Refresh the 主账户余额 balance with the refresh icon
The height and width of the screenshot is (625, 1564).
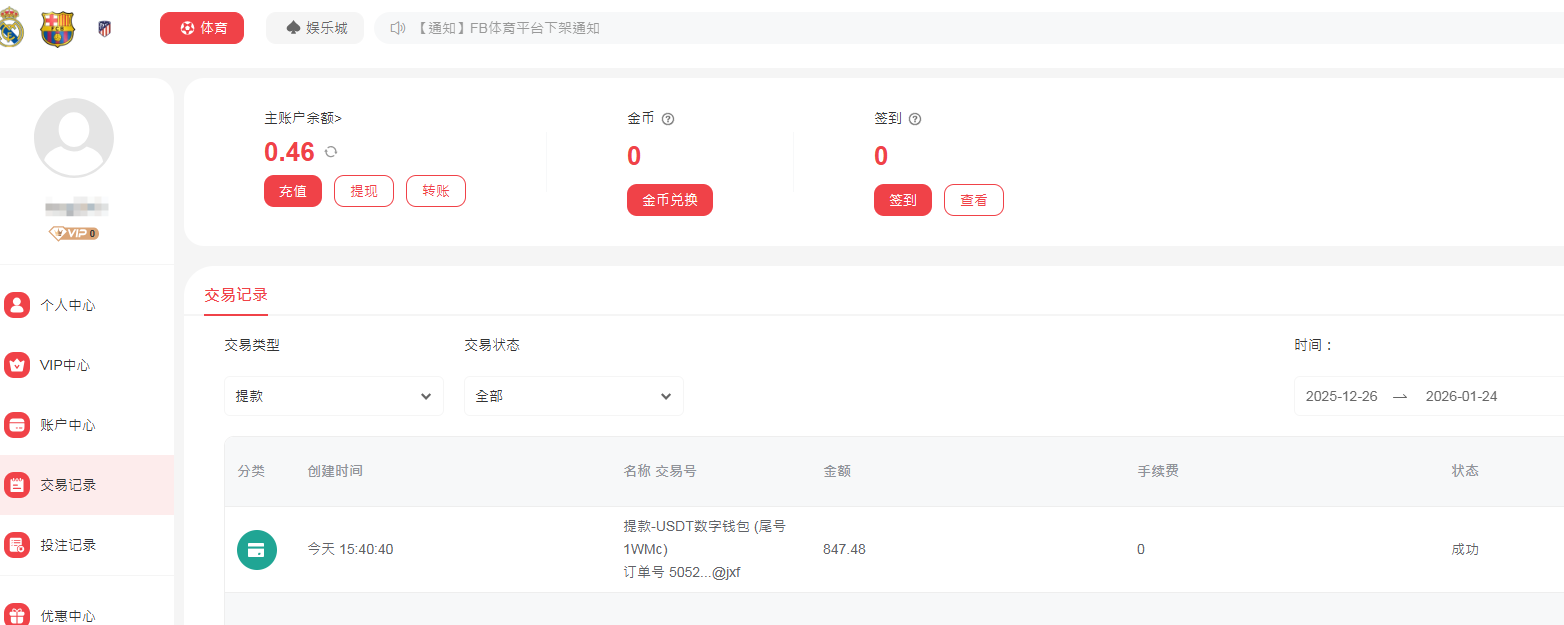tap(330, 152)
